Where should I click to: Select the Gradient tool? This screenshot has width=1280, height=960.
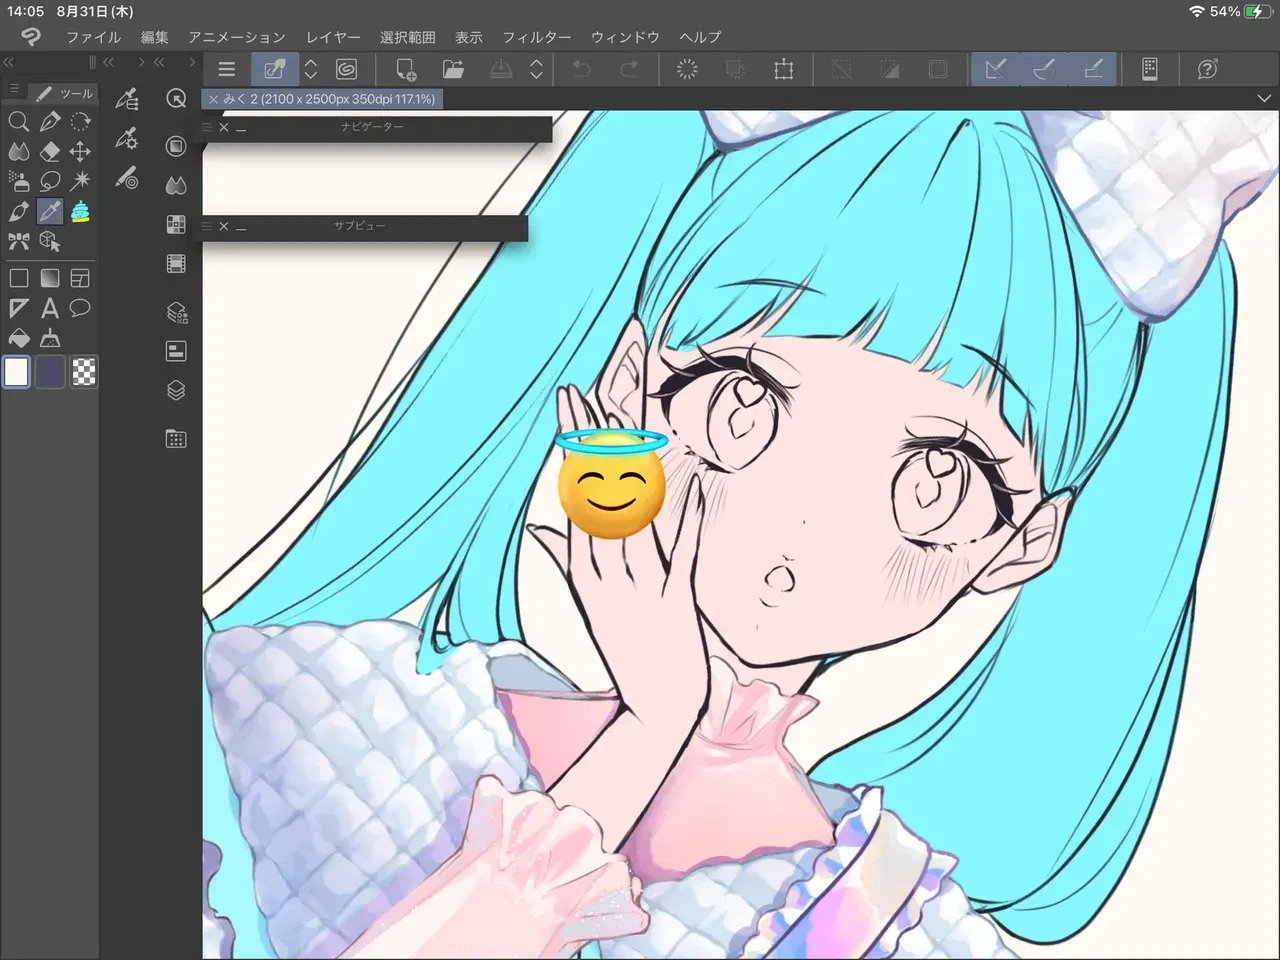point(49,278)
